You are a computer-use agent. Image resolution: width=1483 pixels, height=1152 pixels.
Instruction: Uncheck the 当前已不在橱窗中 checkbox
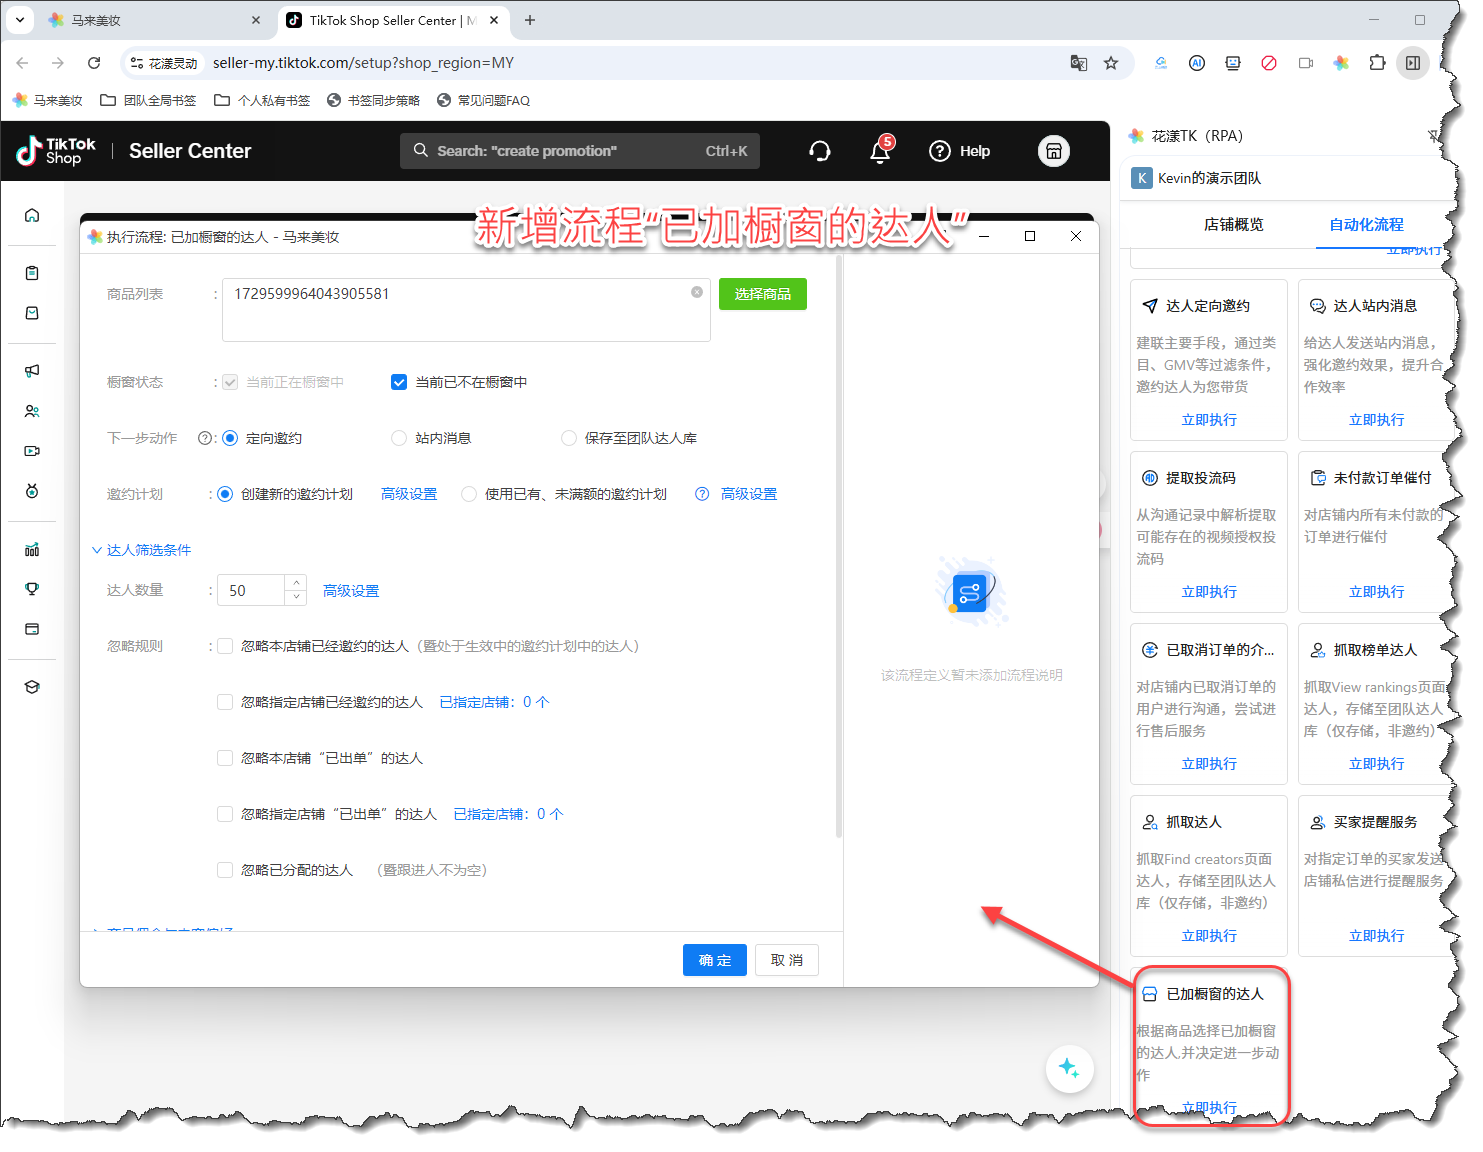click(x=399, y=382)
